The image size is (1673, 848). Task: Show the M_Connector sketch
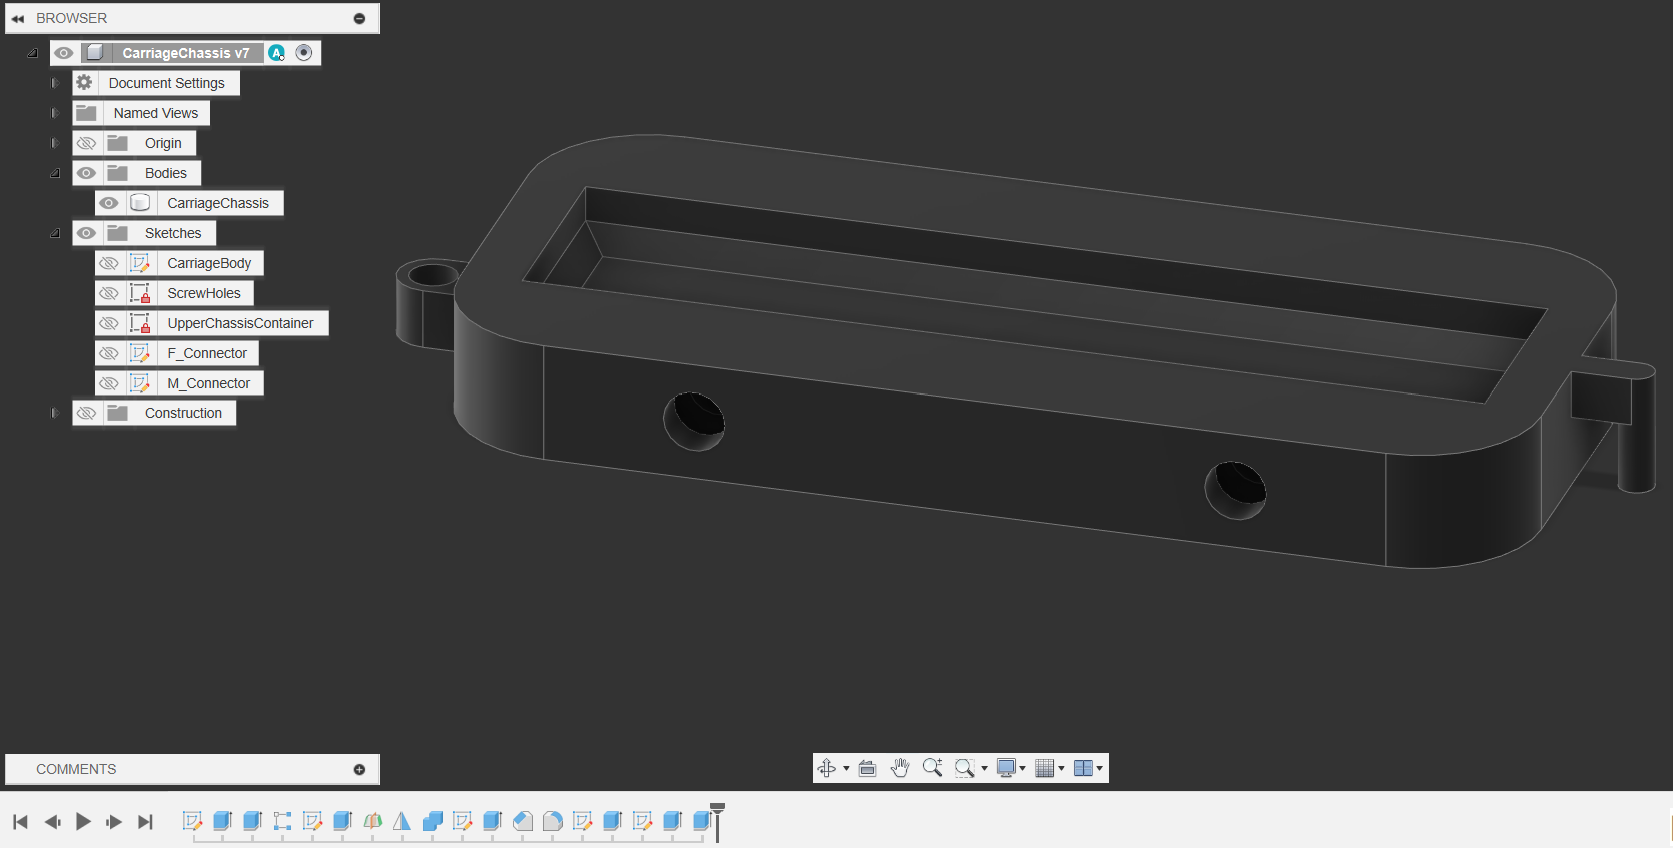[x=109, y=383]
